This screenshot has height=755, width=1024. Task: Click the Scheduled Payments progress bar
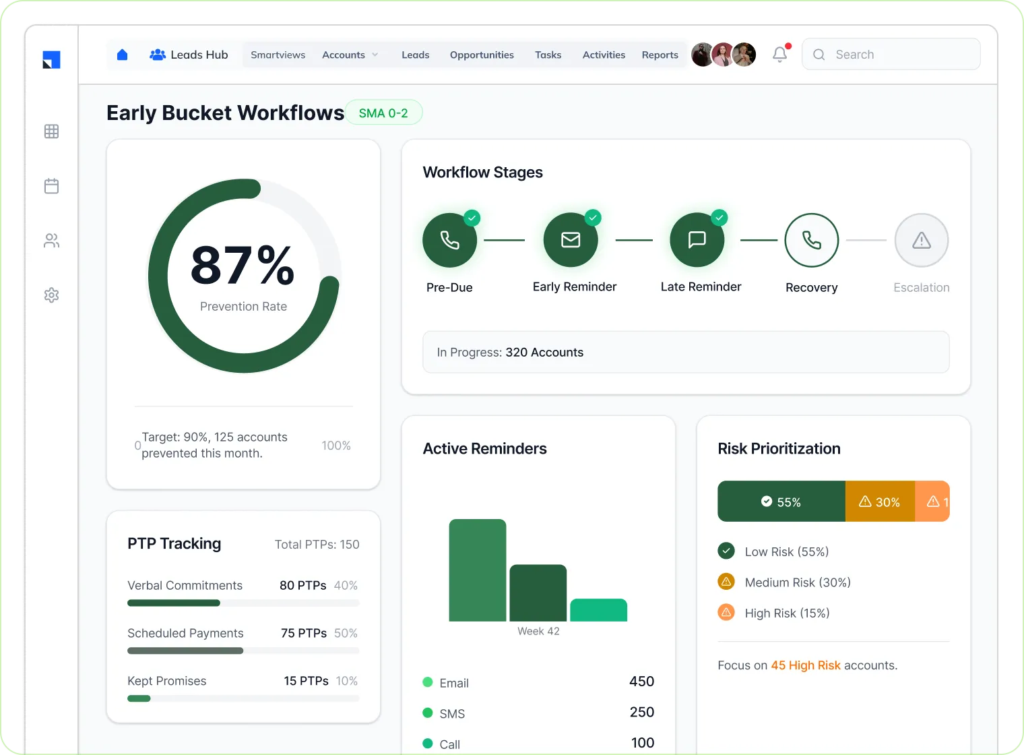(243, 651)
